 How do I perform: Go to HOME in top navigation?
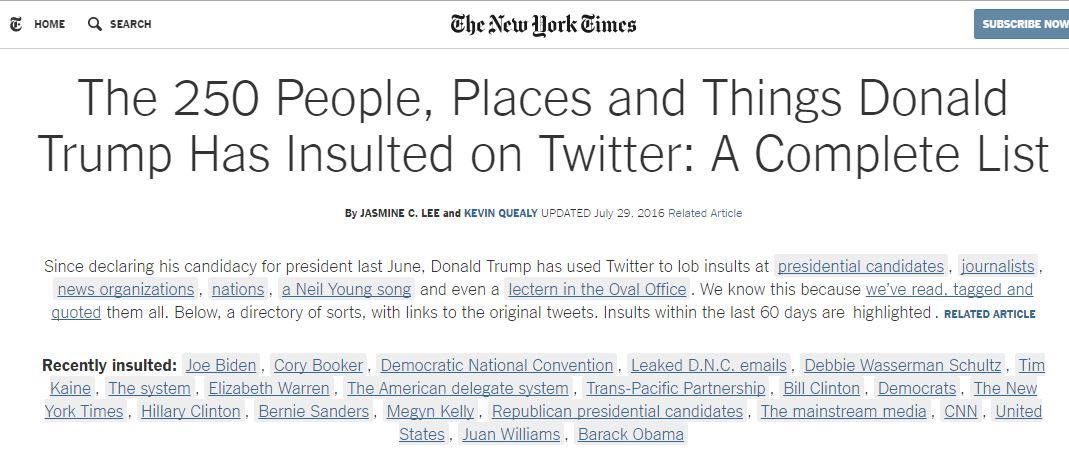coord(50,25)
